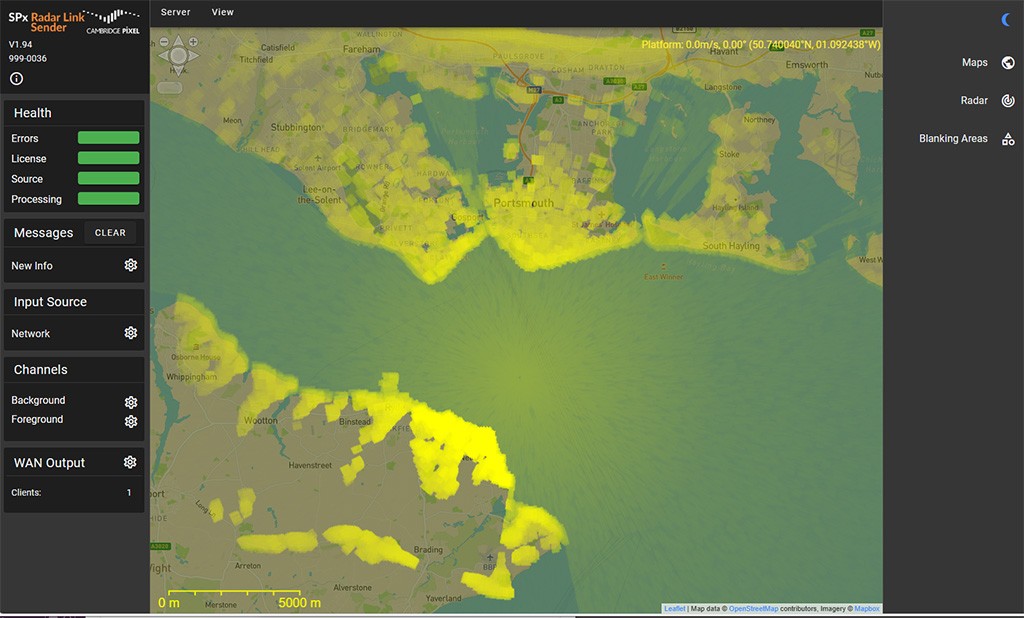Click the Radar sweep icon
Screen dimensions: 1024x618
click(1007, 101)
